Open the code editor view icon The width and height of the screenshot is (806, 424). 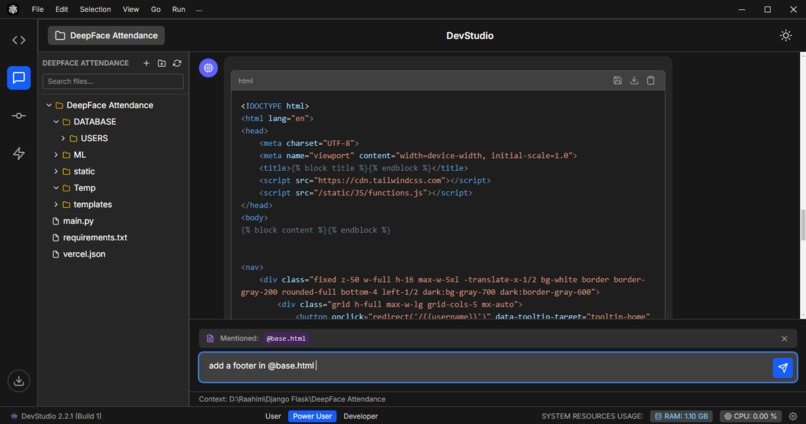(x=19, y=40)
